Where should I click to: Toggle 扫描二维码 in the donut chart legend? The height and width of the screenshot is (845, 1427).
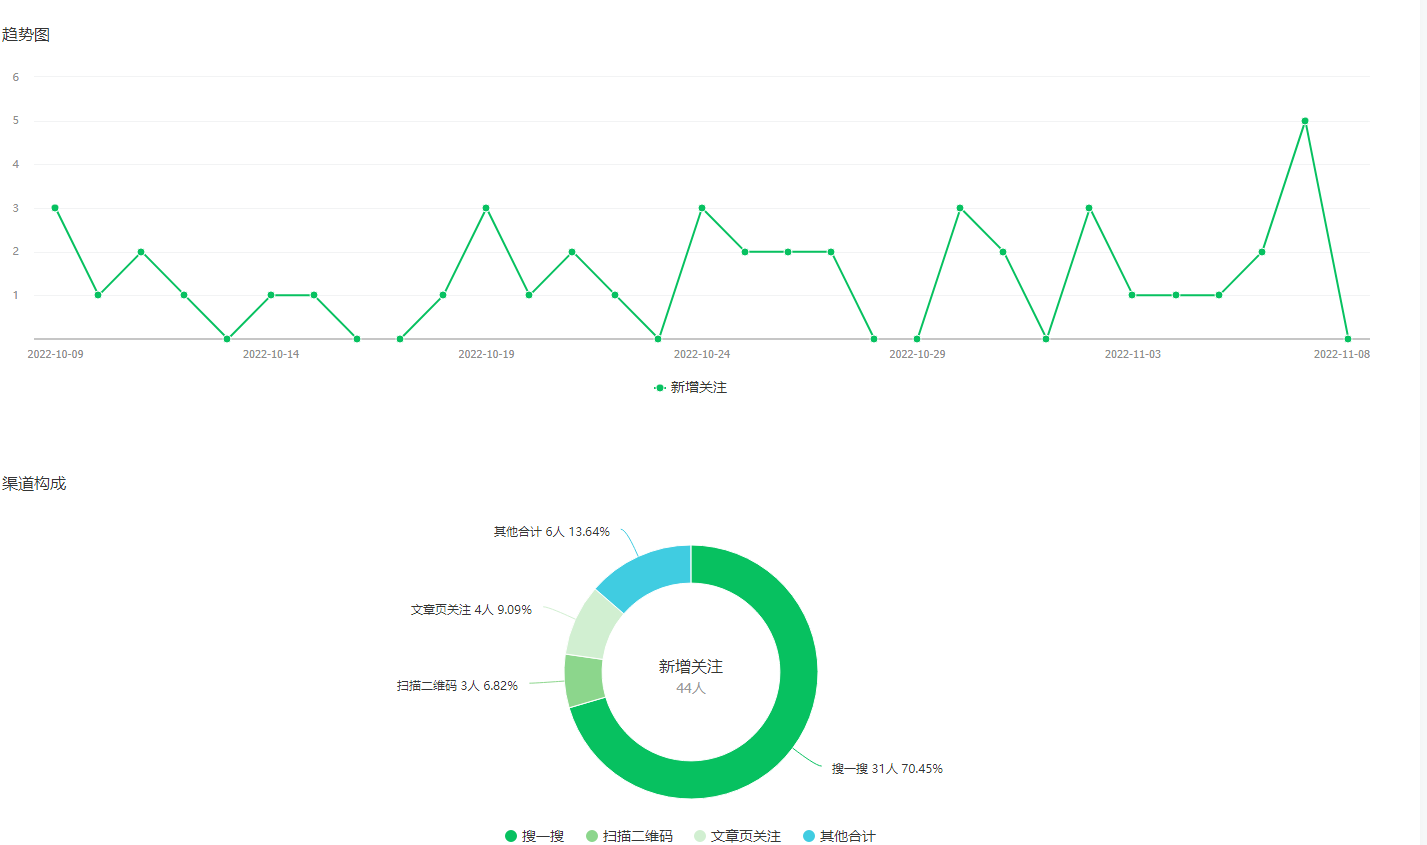630,836
